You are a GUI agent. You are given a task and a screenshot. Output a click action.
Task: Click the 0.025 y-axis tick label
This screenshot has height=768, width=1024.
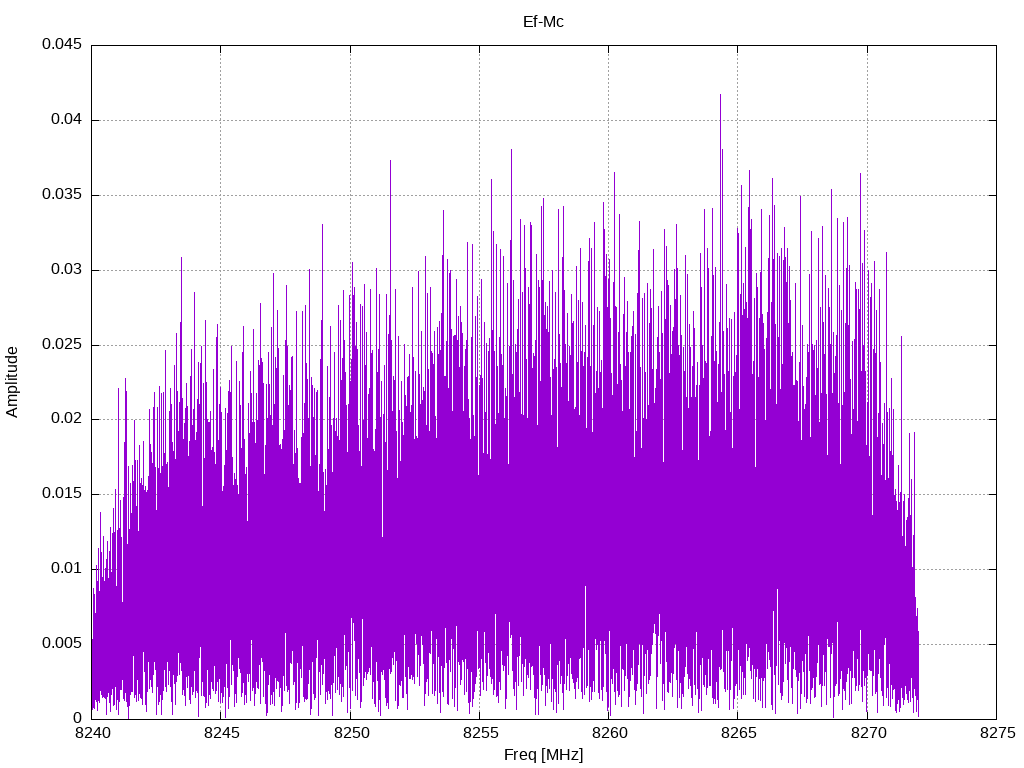(x=62, y=344)
